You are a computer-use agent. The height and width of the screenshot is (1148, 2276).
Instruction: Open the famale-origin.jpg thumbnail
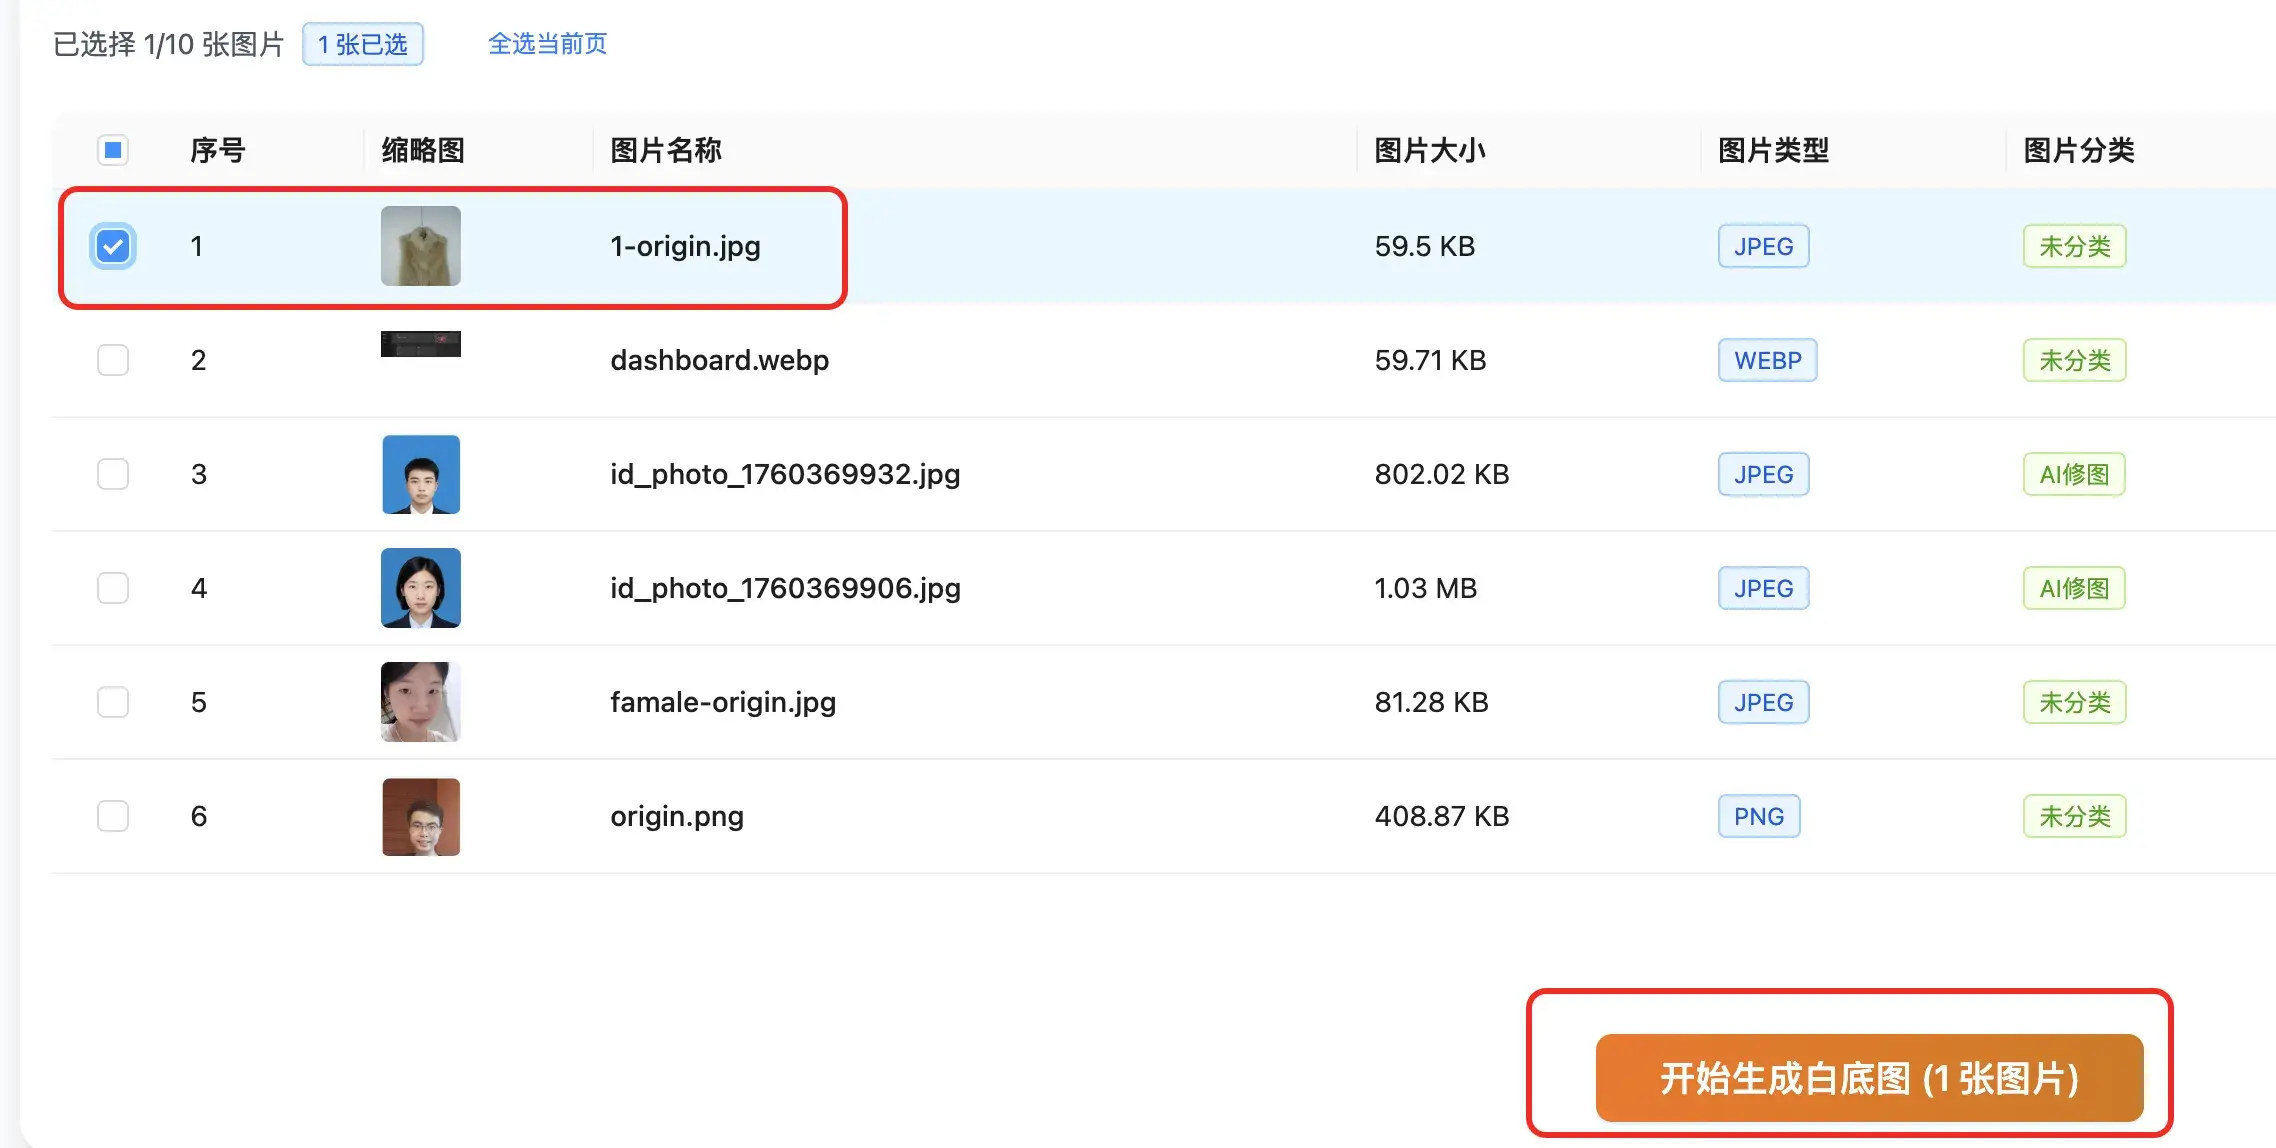[x=420, y=702]
